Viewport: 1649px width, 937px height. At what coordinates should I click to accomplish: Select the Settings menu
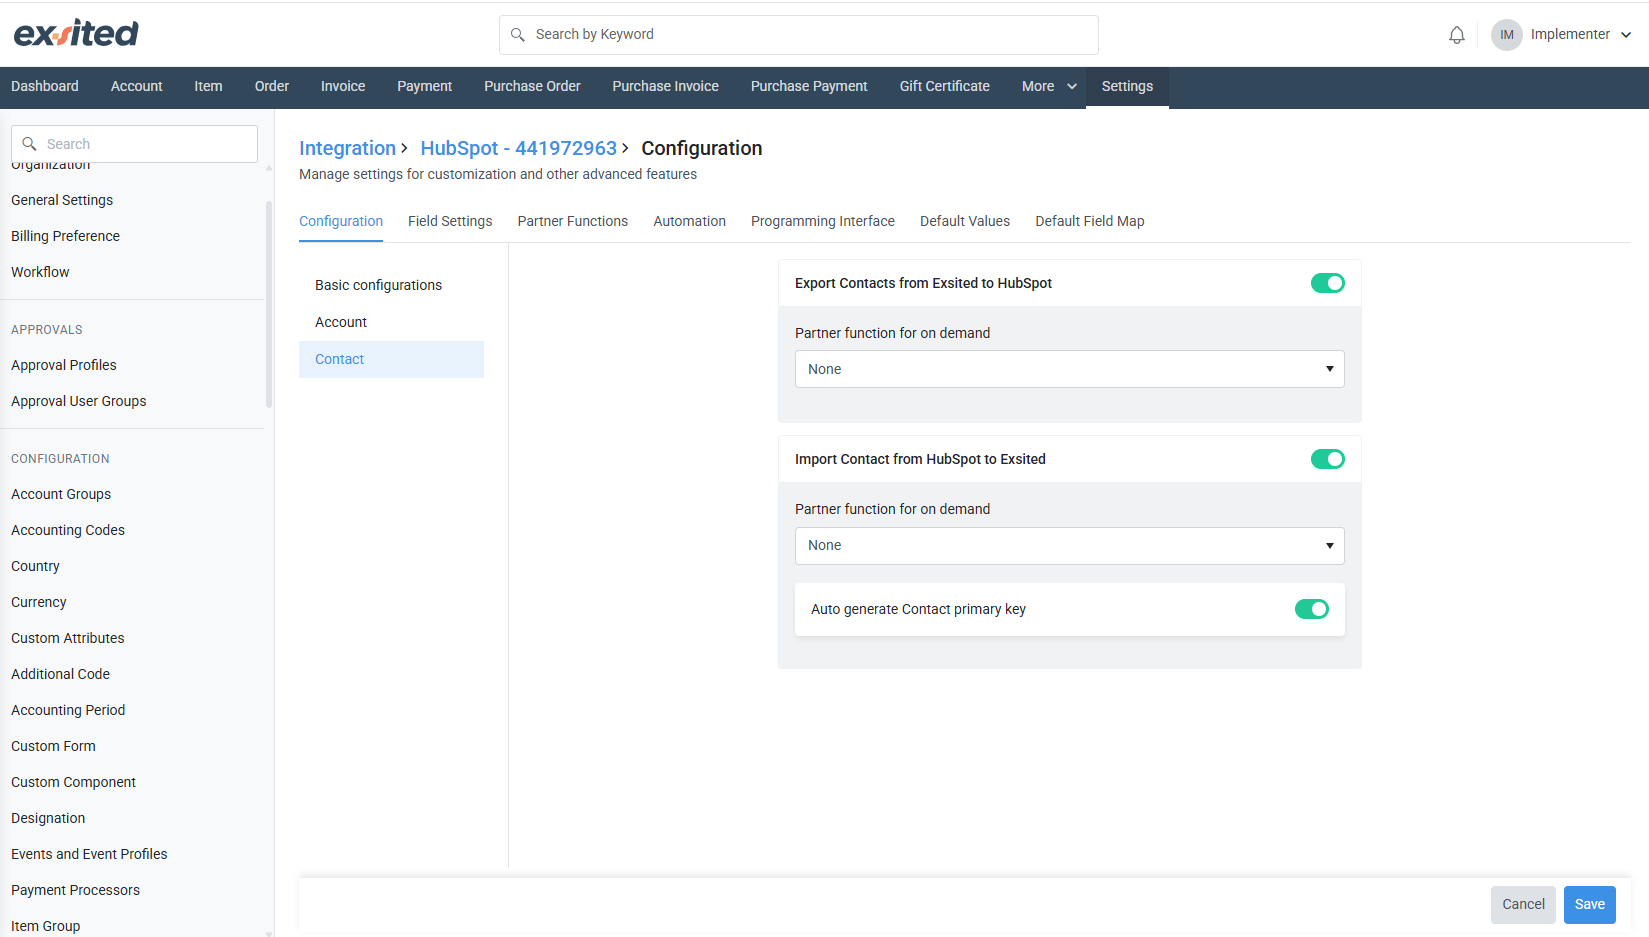click(1127, 86)
